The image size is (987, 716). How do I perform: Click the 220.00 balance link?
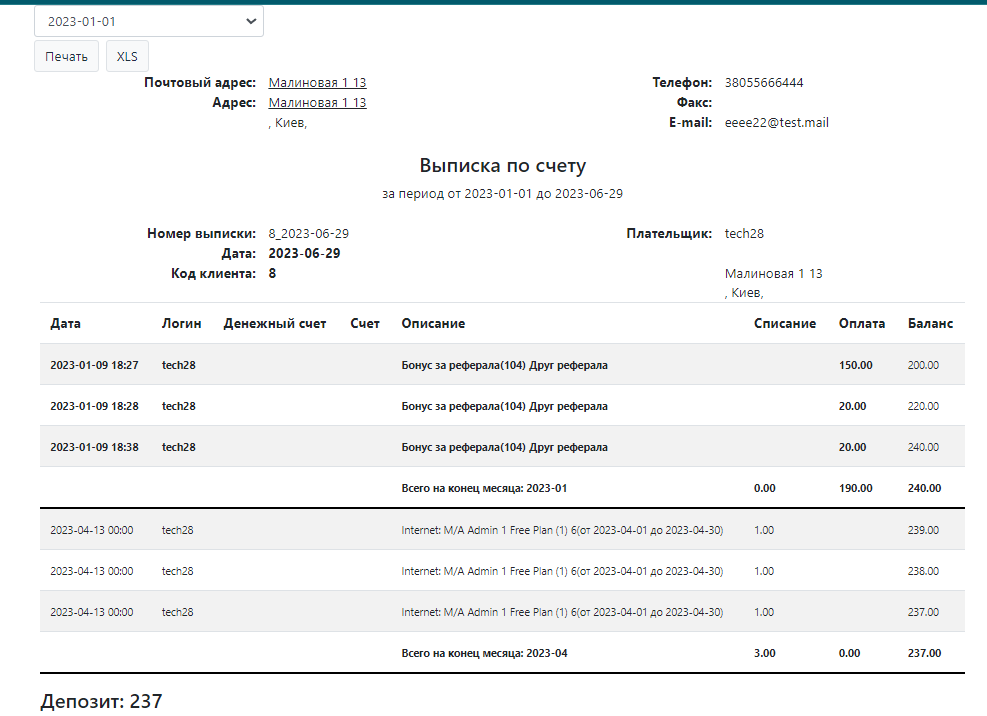coord(923,407)
